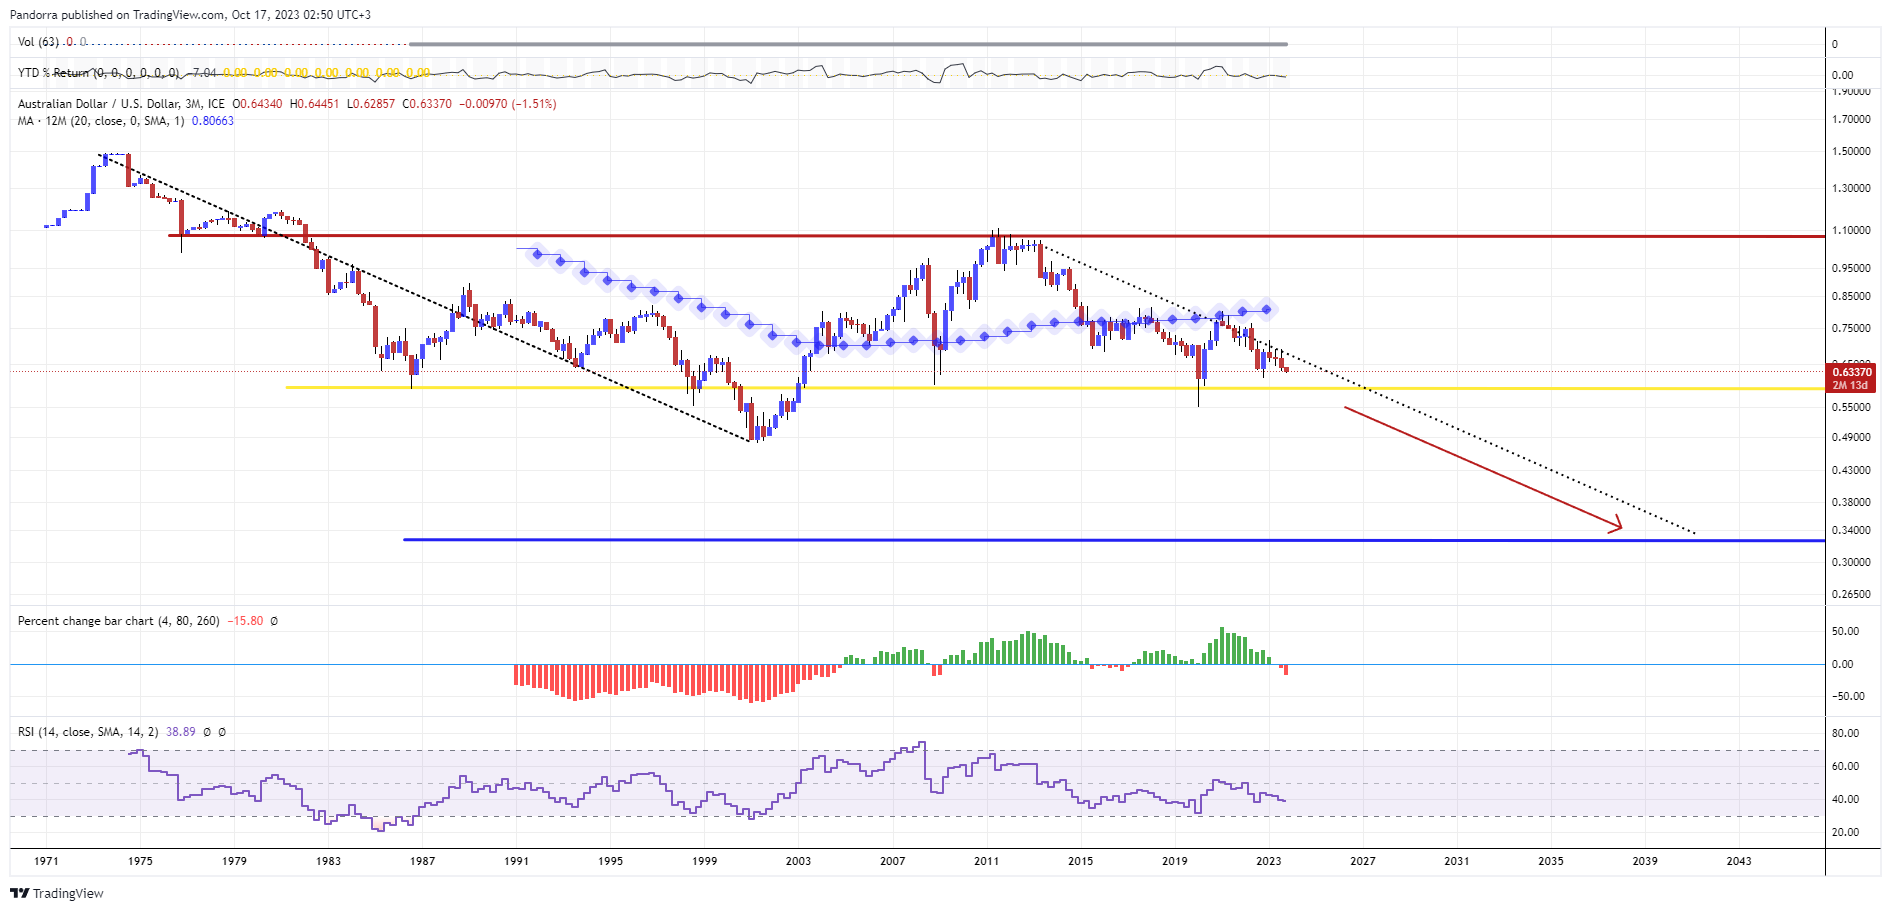This screenshot has width=1891, height=911.
Task: Click the 20.00 label on the RSI scale
Action: point(1846,832)
